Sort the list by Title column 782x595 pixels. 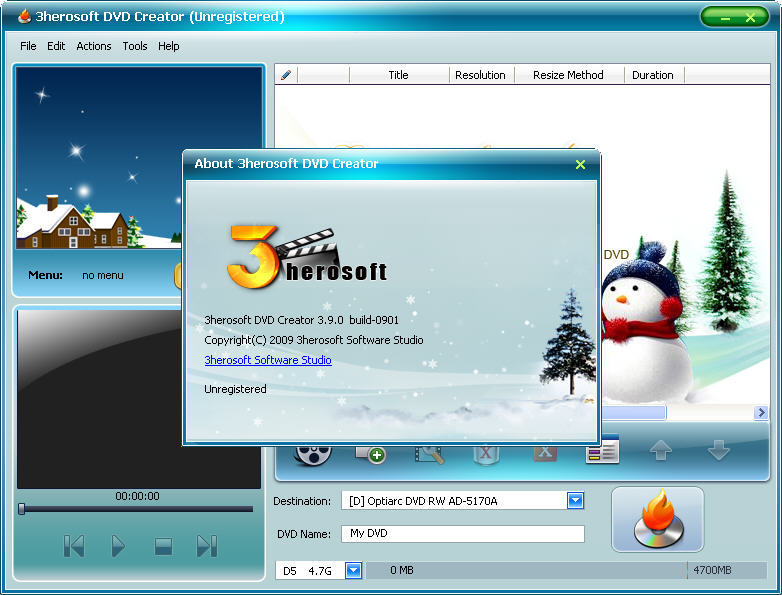(398, 75)
